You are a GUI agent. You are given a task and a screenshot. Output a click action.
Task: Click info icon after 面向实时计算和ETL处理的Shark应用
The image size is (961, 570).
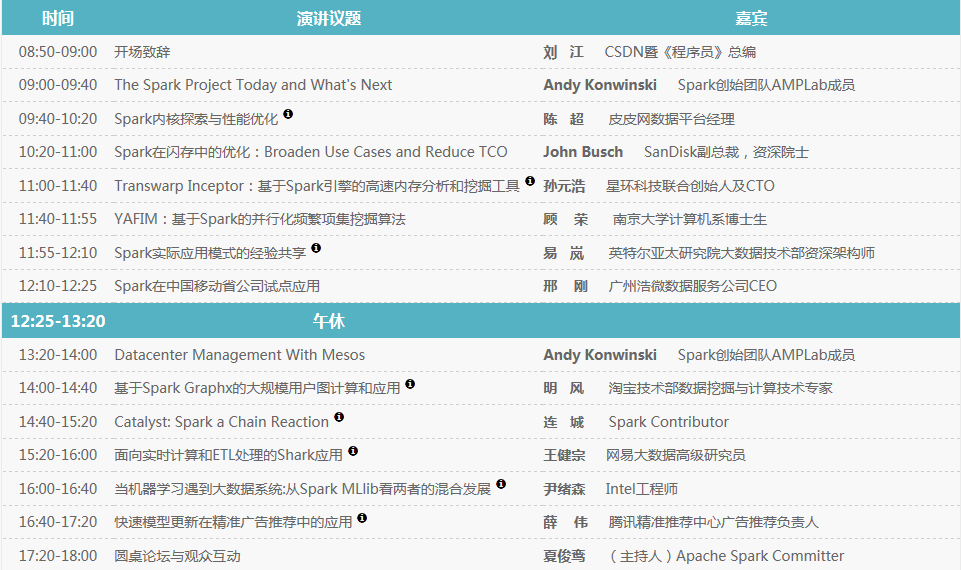(x=353, y=451)
